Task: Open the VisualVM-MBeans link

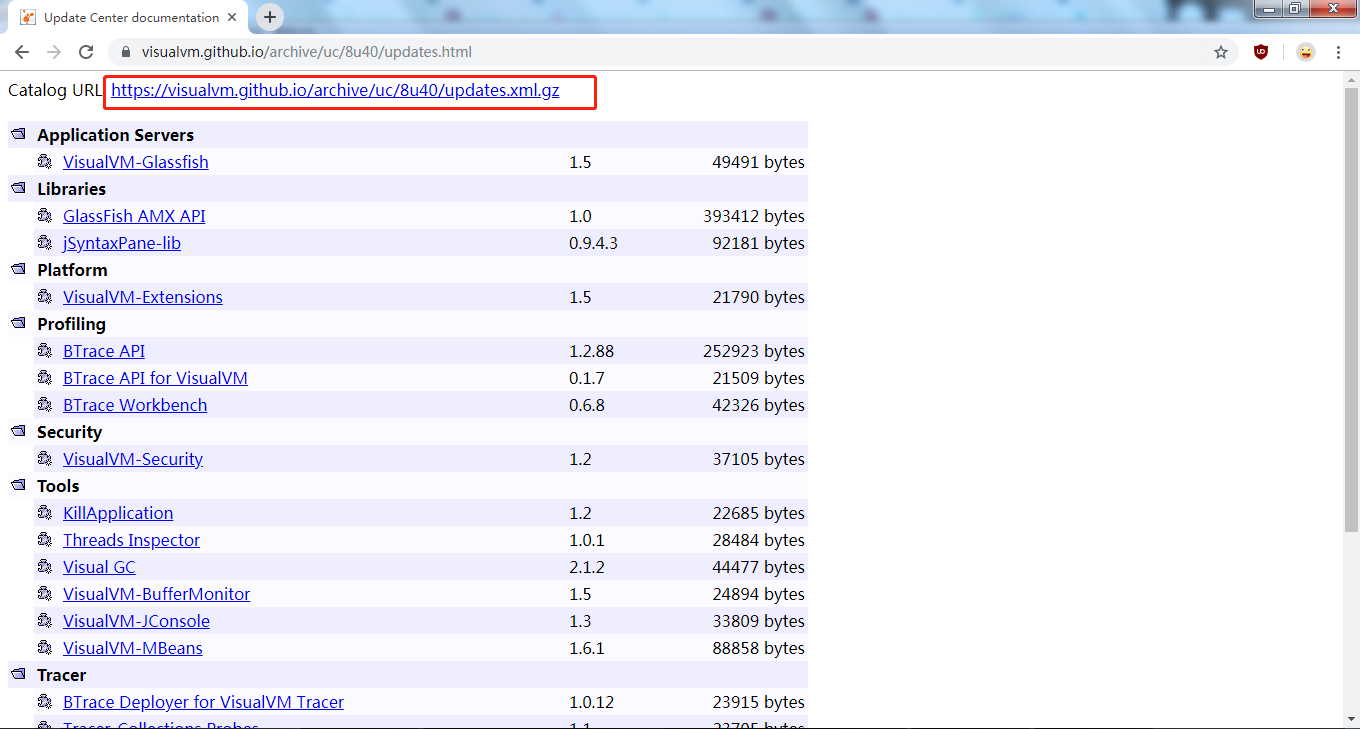Action: click(133, 648)
